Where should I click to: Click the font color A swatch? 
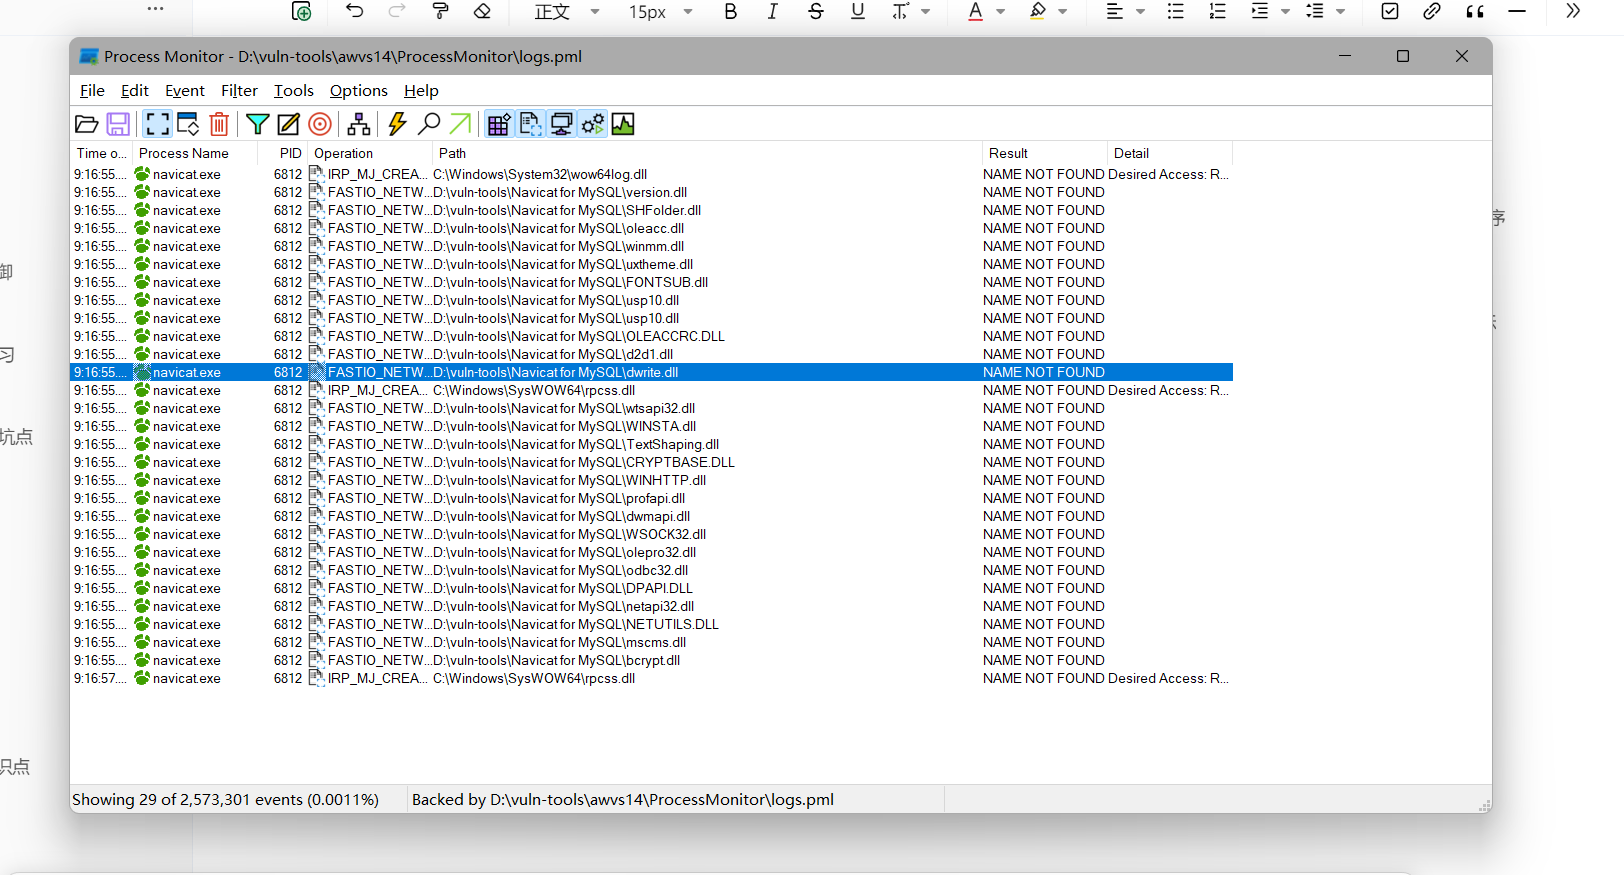[975, 11]
